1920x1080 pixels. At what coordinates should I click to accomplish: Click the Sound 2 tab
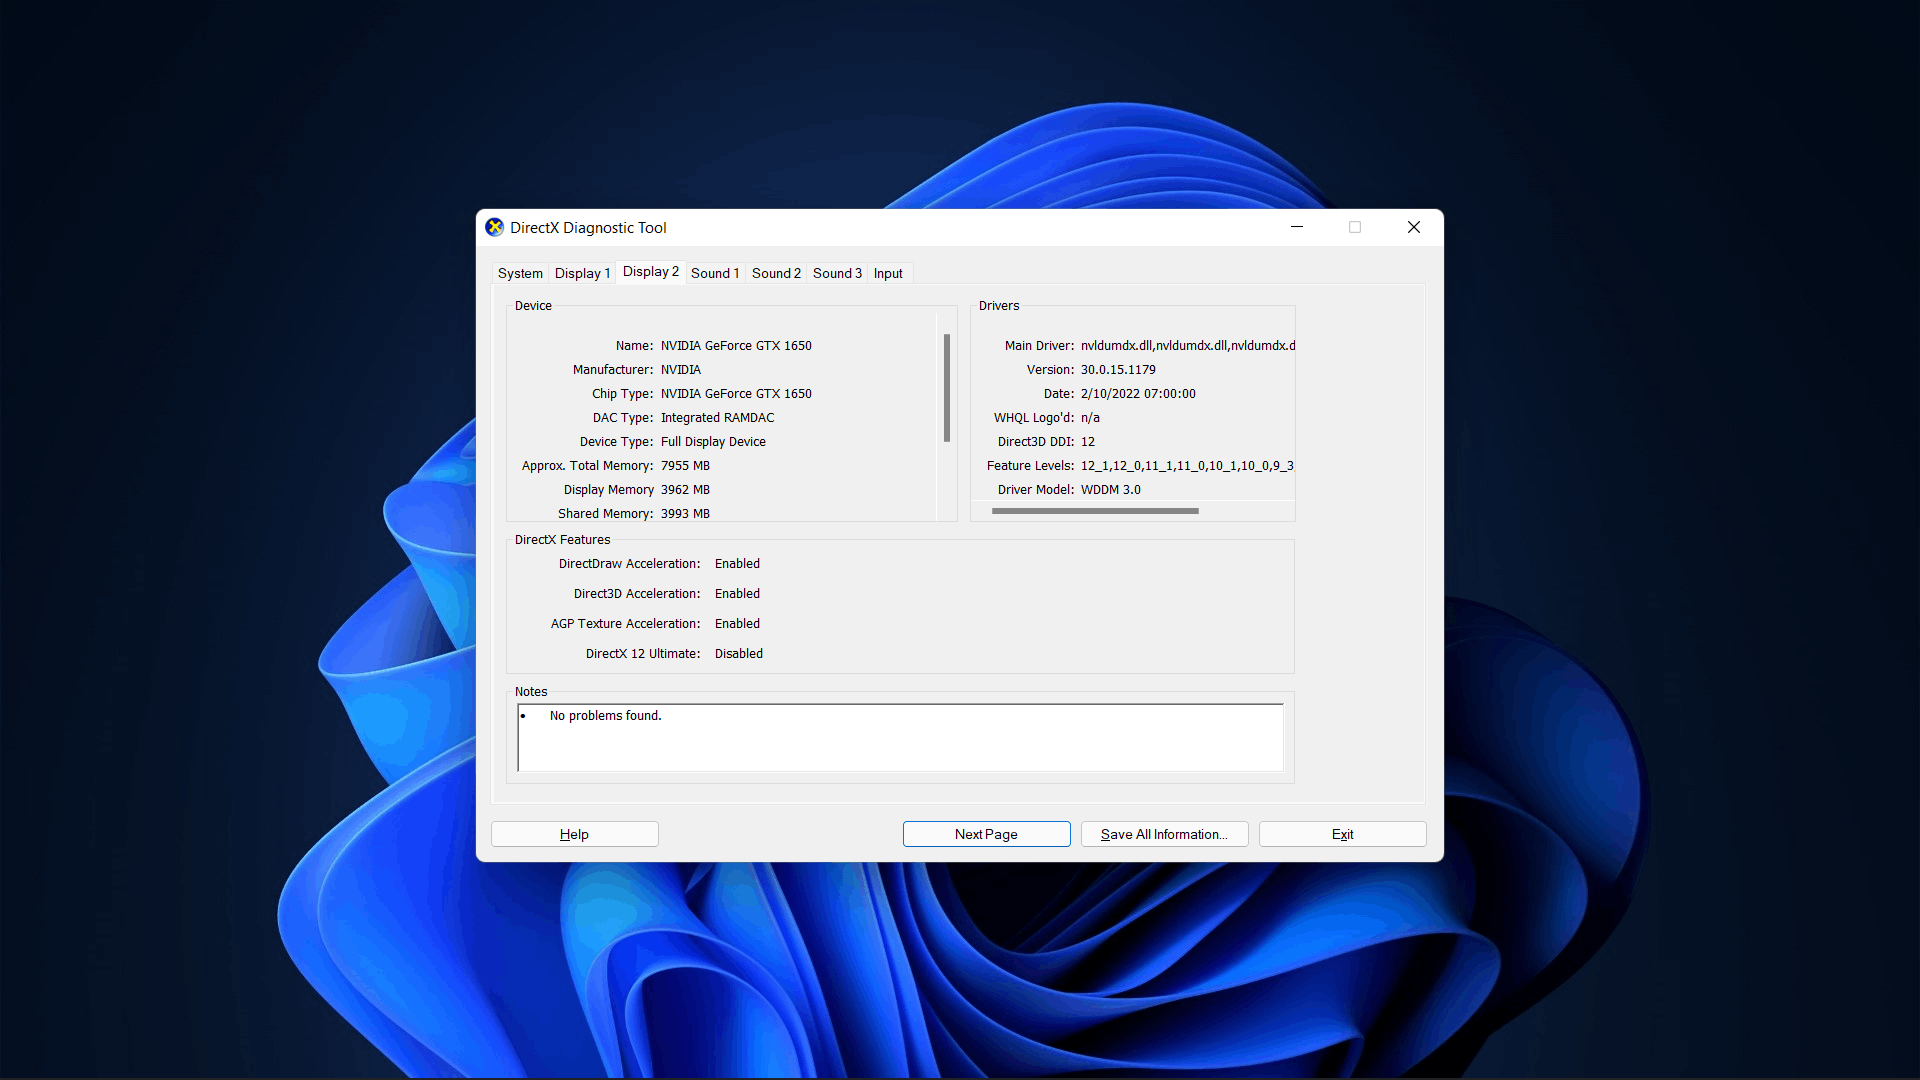pyautogui.click(x=777, y=273)
